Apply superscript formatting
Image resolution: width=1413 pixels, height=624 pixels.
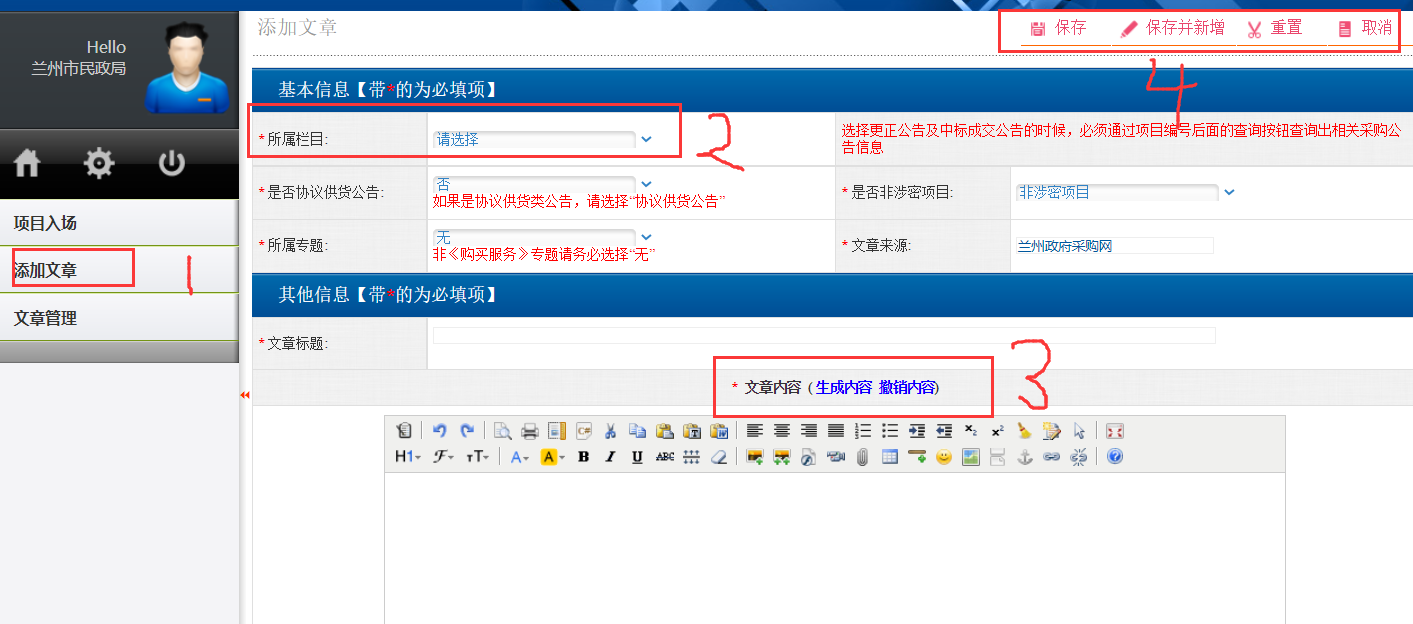997,431
